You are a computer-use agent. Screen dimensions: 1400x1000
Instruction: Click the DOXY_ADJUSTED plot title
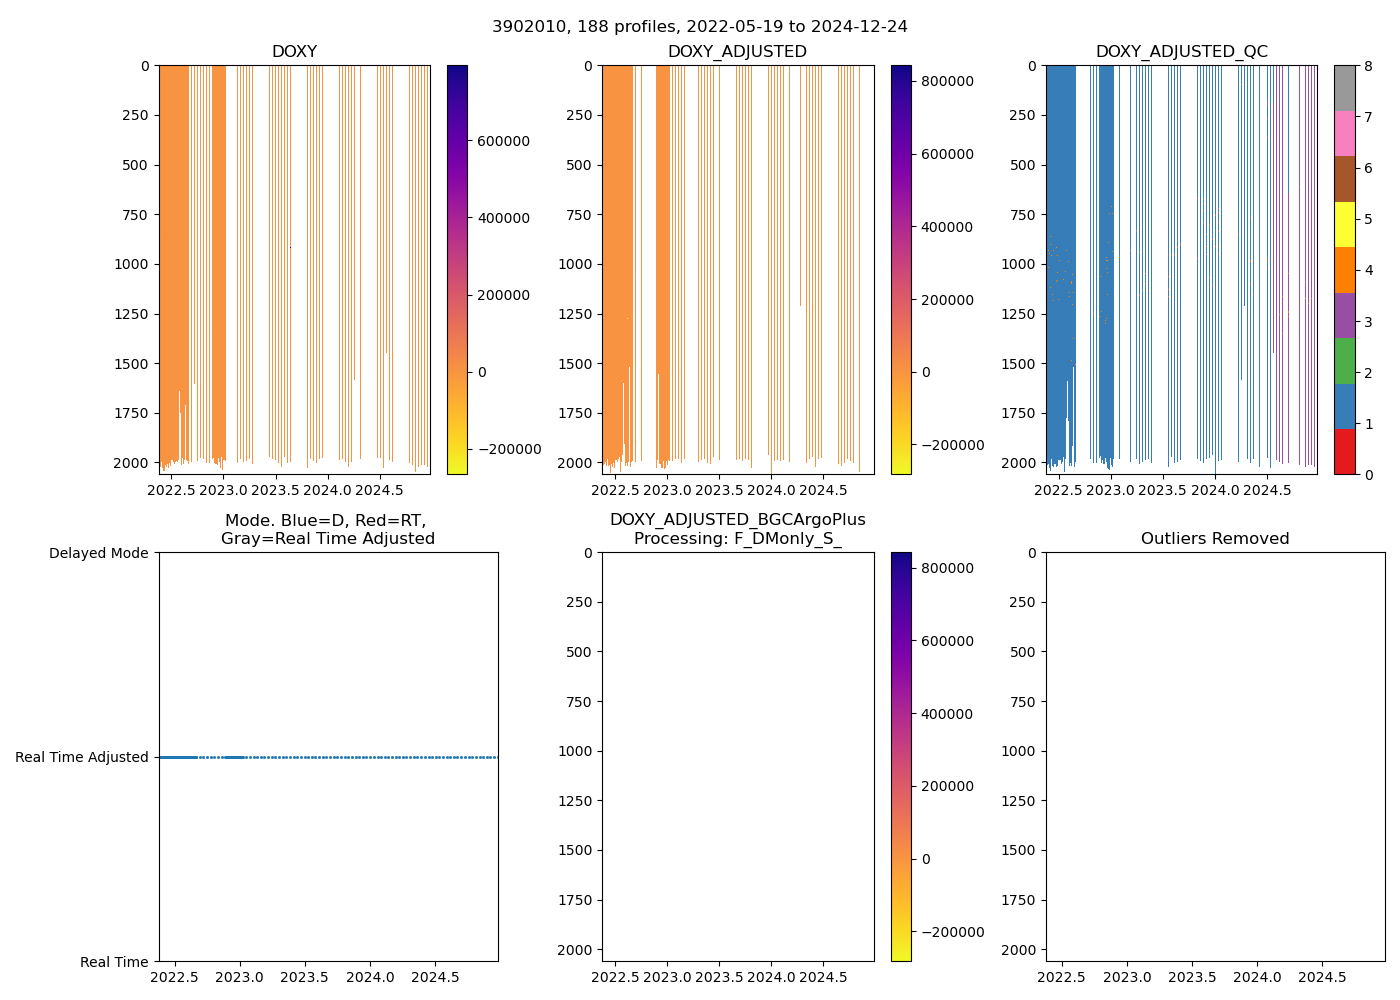pos(737,52)
